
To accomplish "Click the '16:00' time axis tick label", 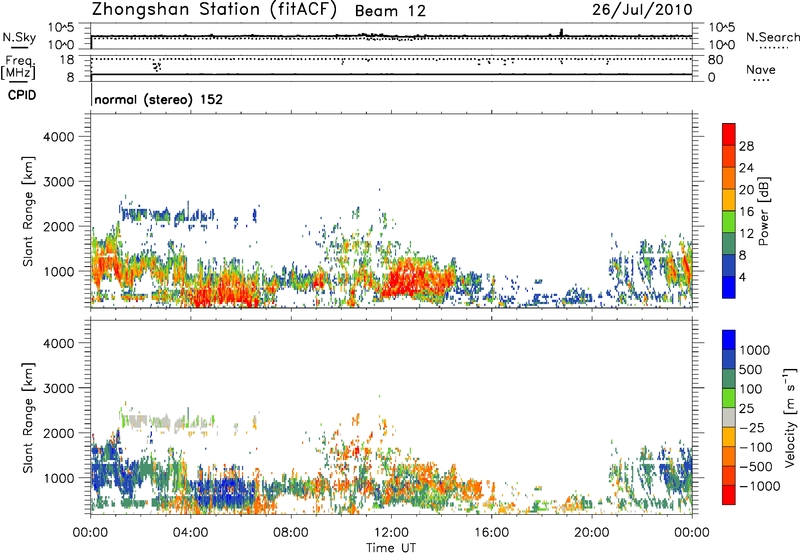I will [491, 533].
